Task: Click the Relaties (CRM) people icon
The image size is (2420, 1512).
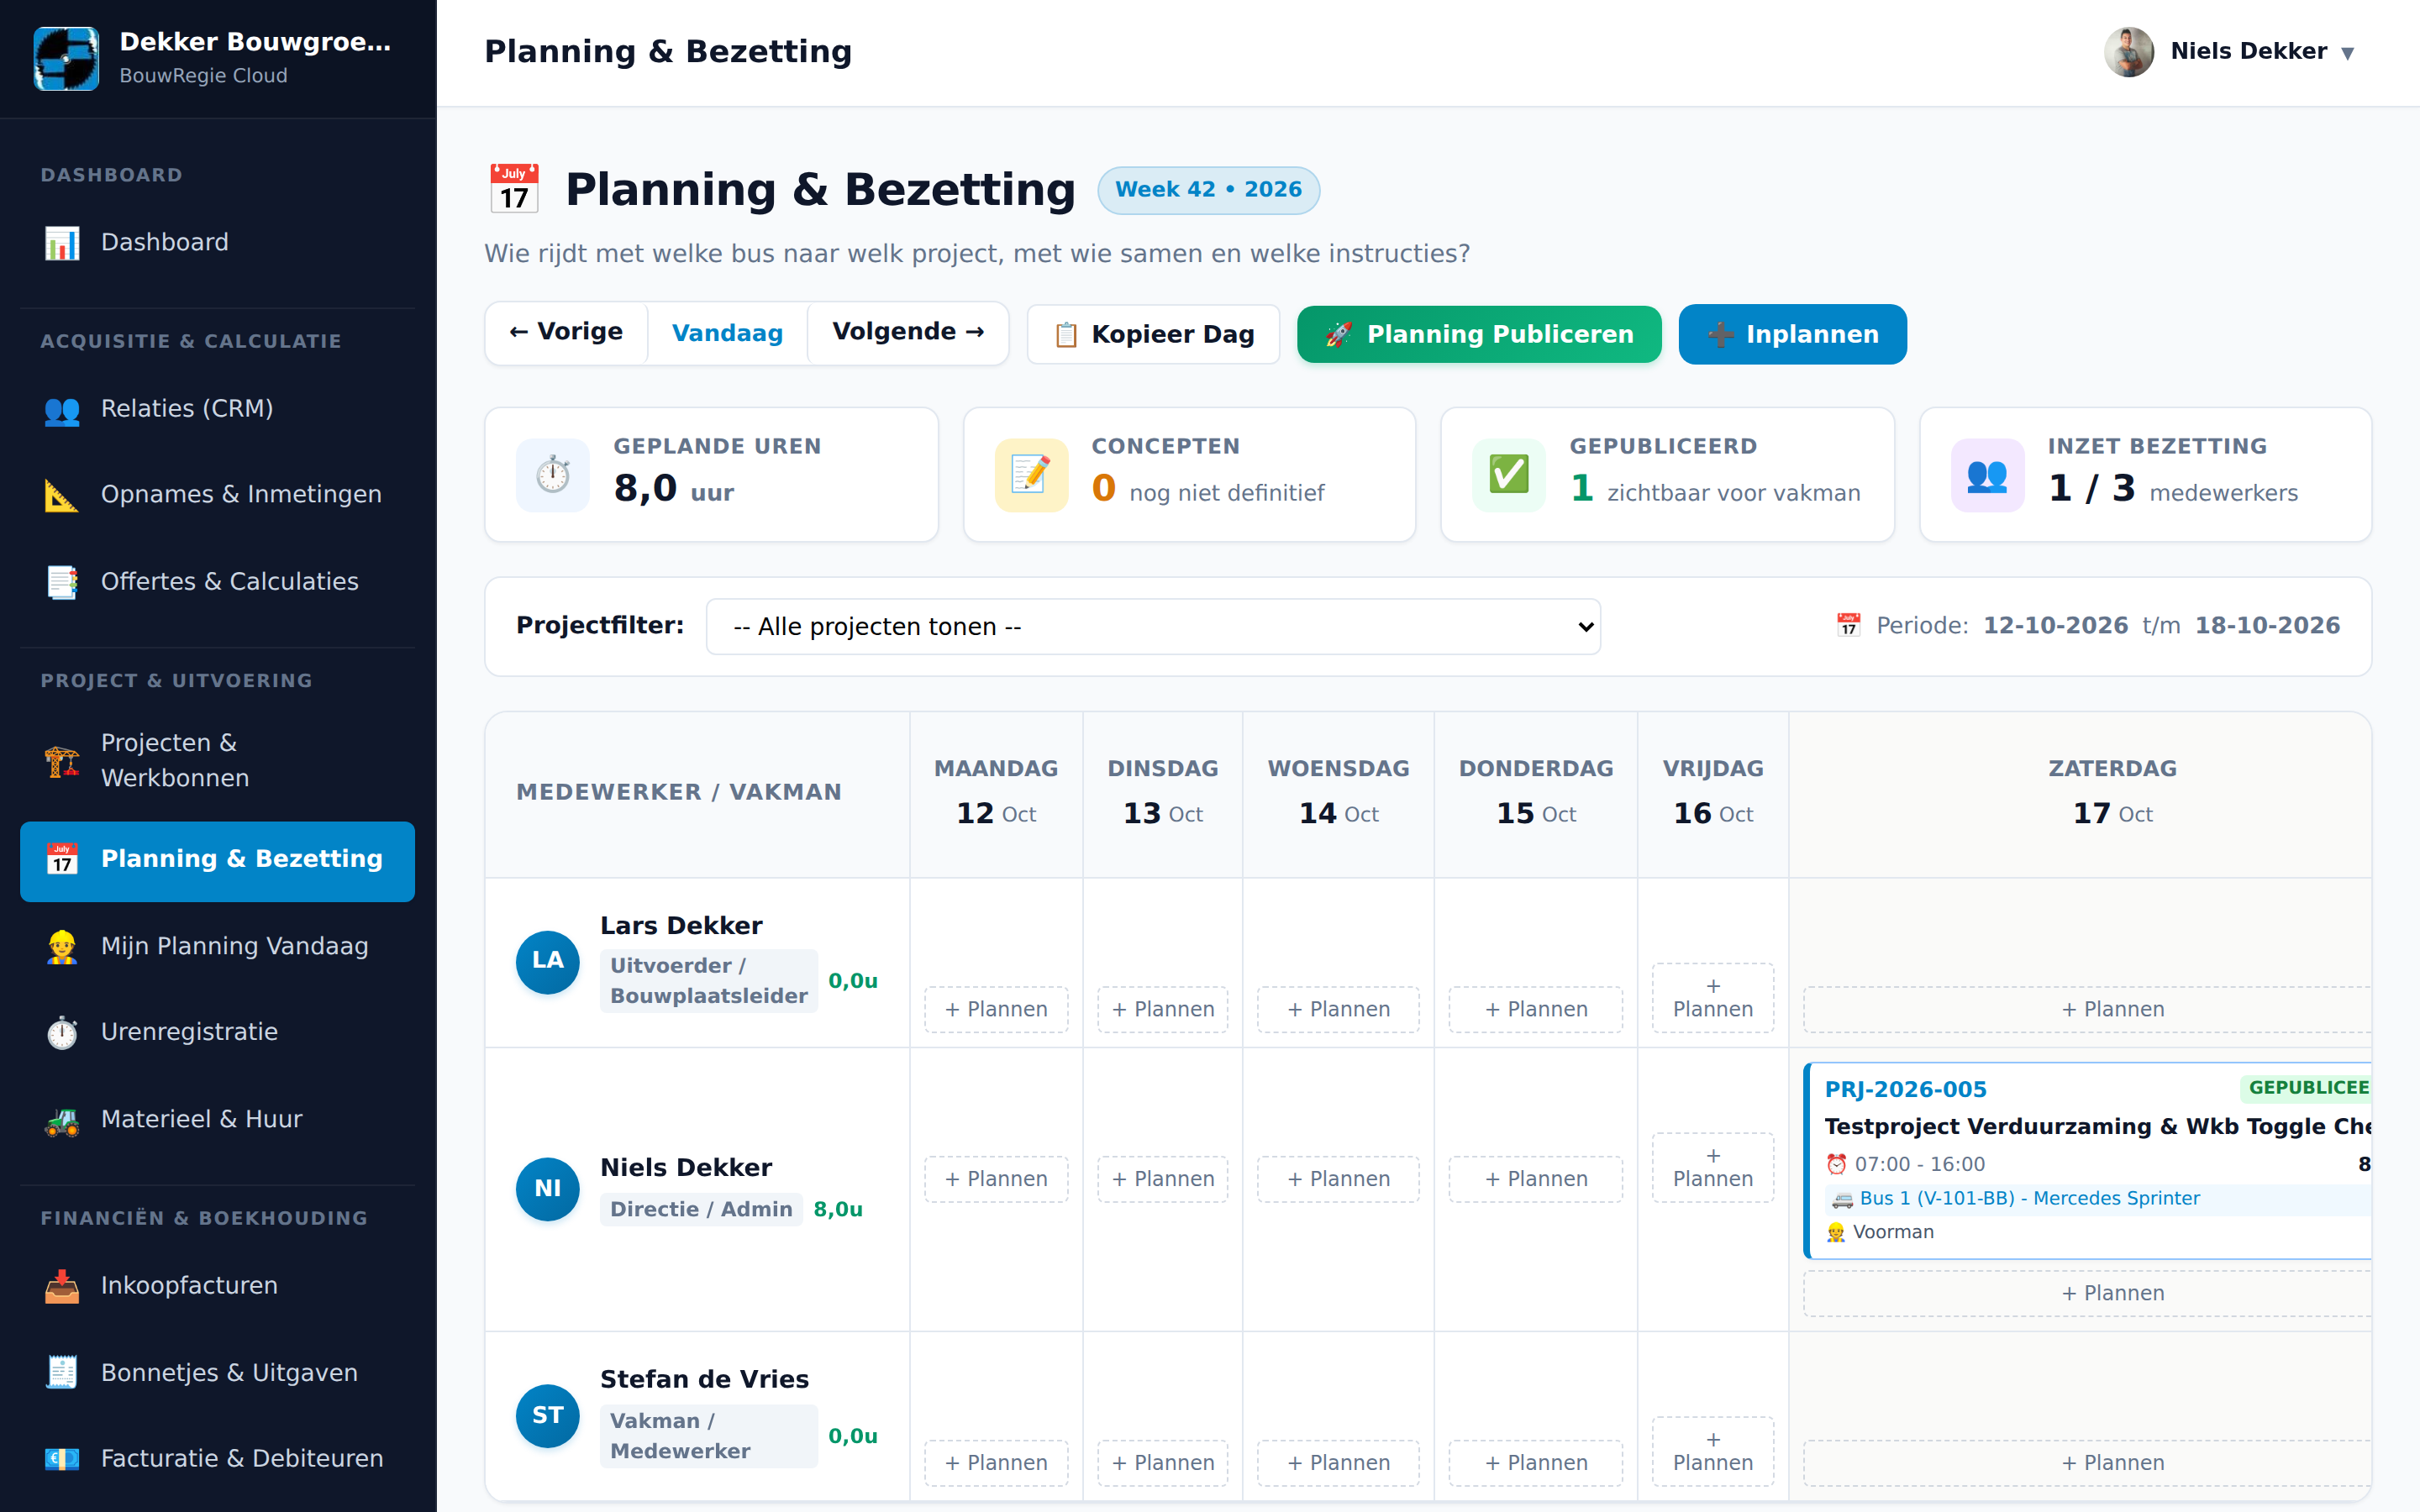Action: [62, 409]
